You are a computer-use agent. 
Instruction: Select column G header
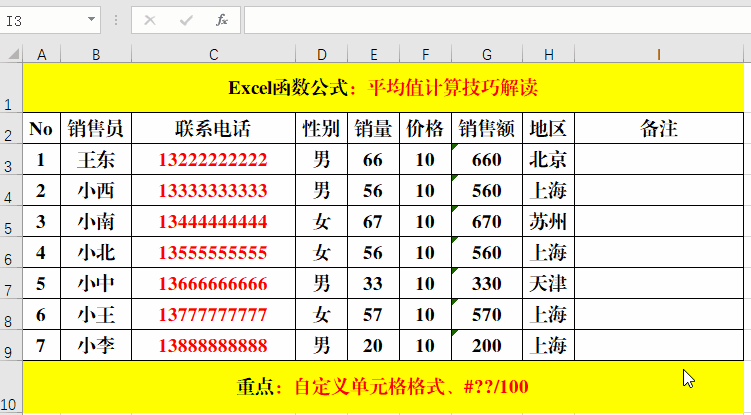[487, 54]
